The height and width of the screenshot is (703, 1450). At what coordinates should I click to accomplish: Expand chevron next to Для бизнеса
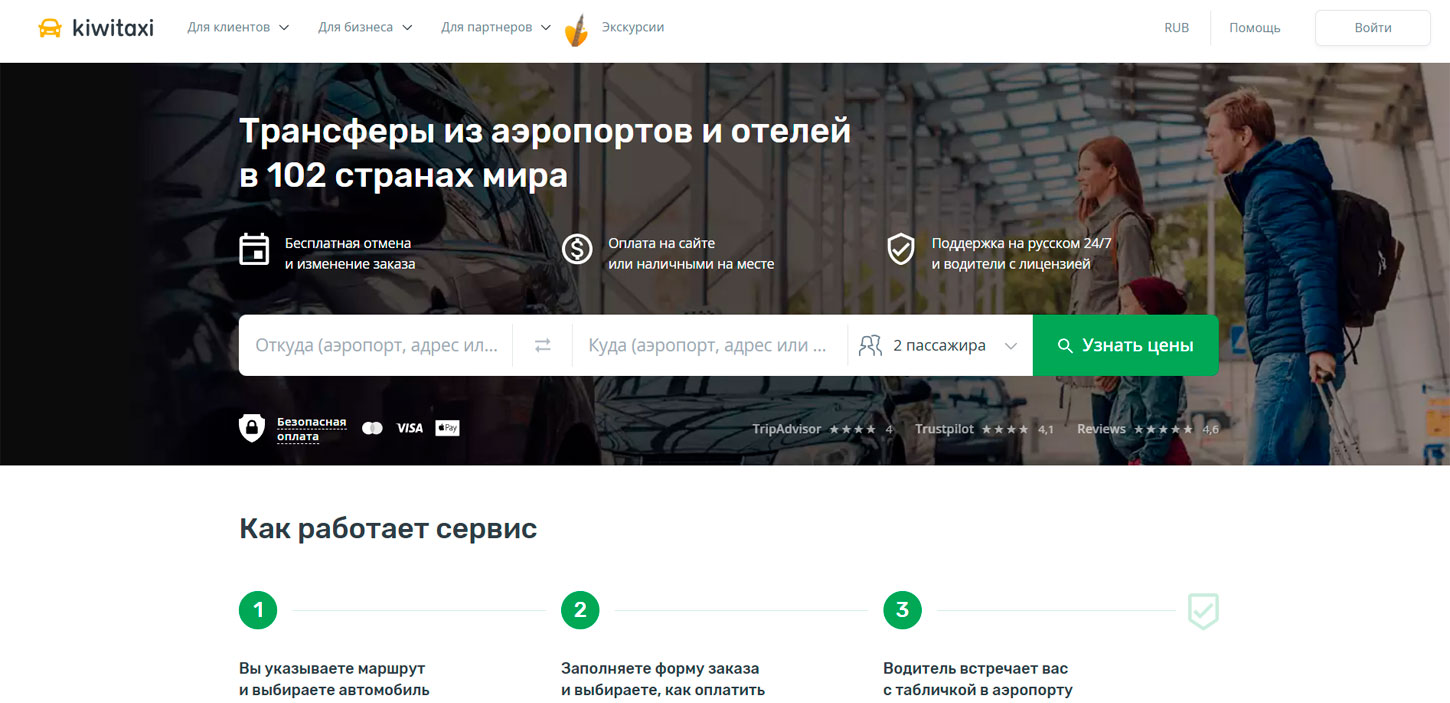(407, 28)
